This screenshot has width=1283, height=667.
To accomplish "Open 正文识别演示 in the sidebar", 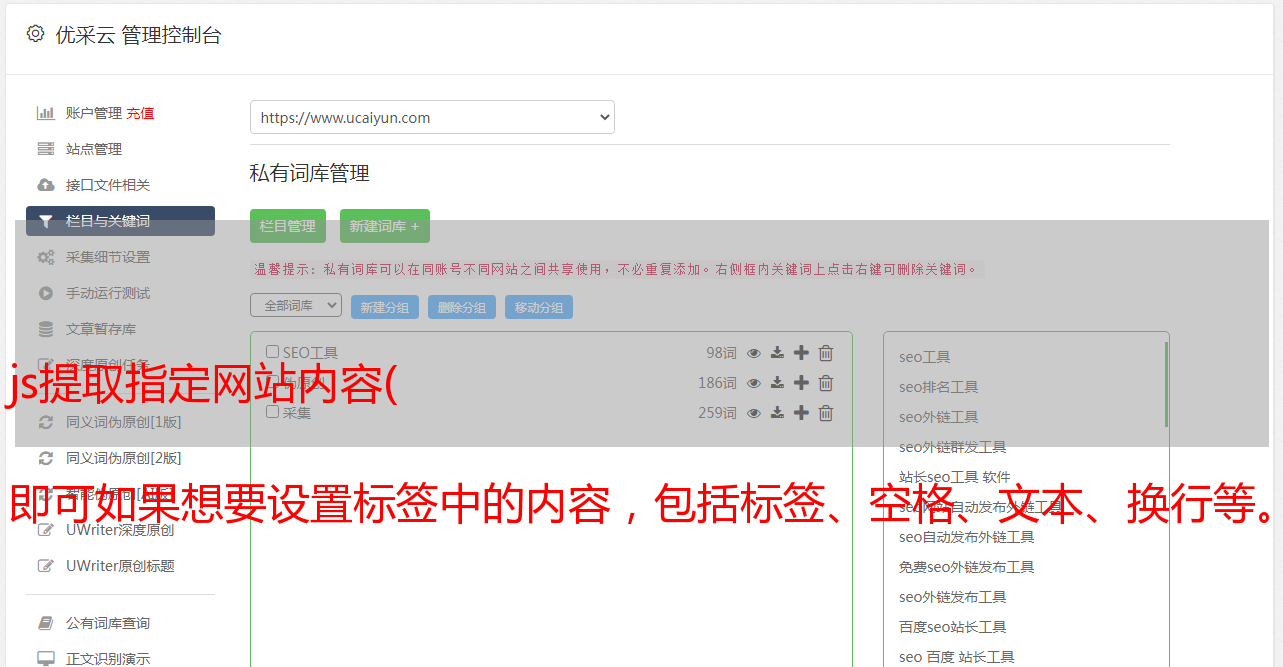I will 108,659.
